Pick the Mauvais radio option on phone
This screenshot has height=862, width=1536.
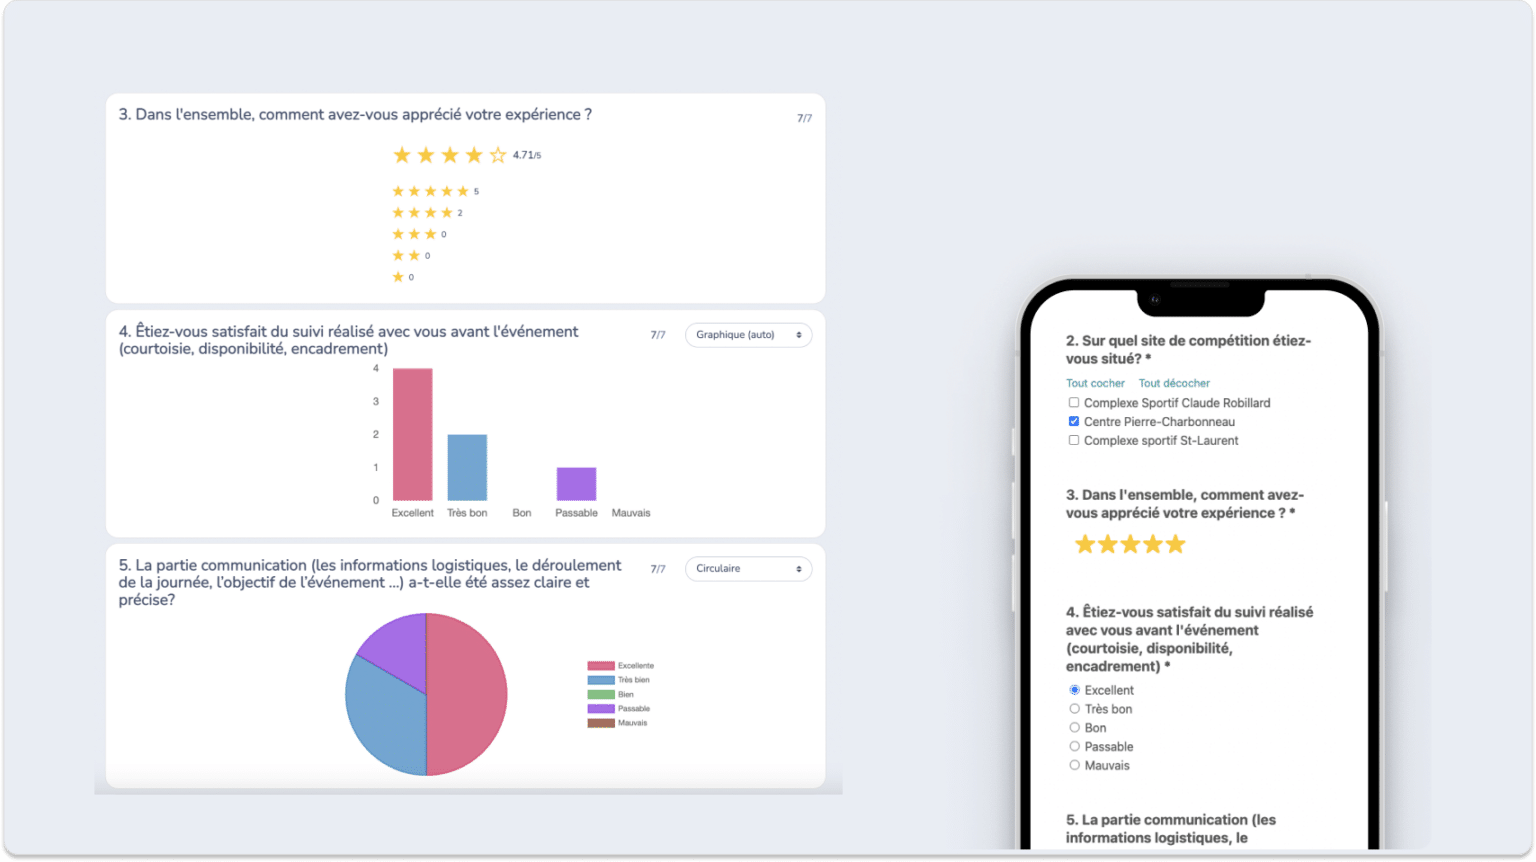tap(1075, 766)
